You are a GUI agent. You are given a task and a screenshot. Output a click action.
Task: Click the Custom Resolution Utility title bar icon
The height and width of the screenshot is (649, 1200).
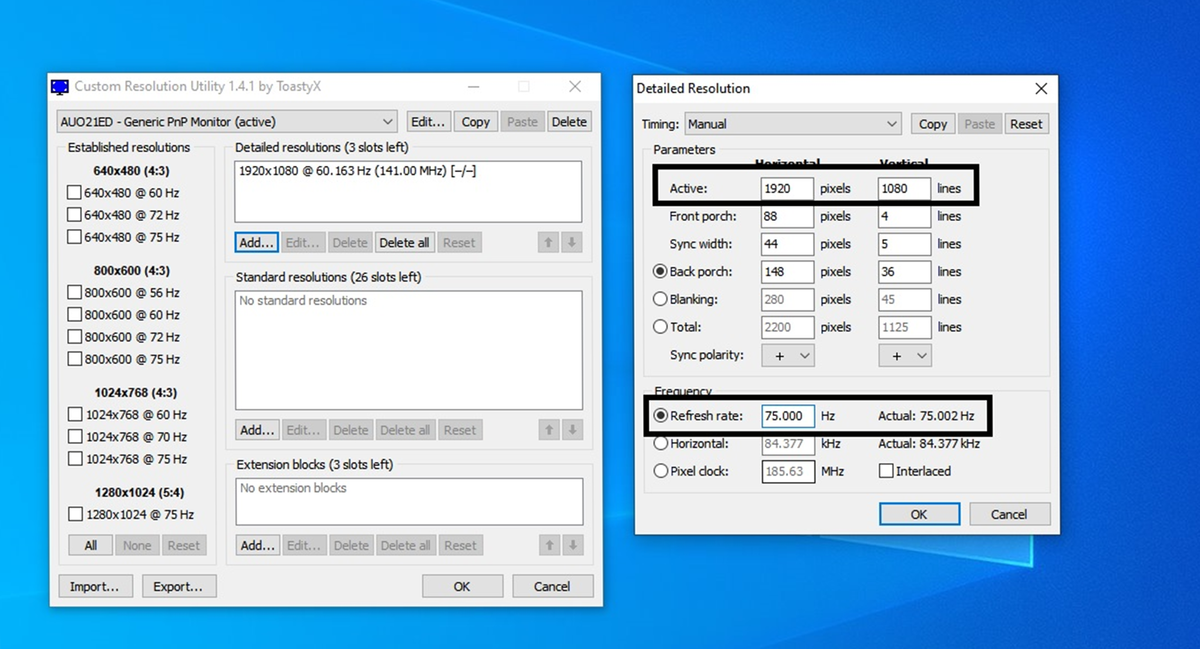60,87
